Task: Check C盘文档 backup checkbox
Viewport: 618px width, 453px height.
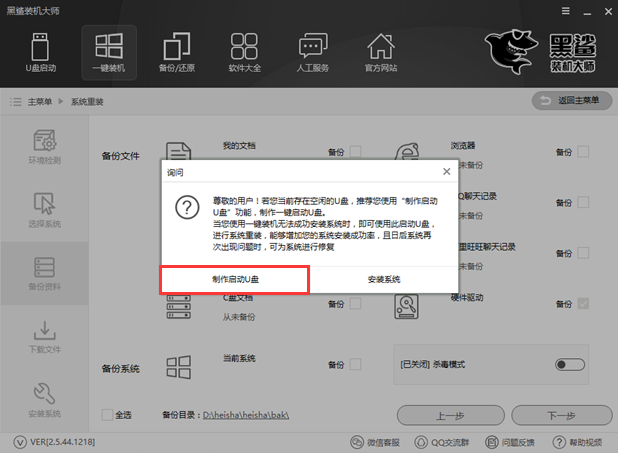Action: pyautogui.click(x=356, y=304)
